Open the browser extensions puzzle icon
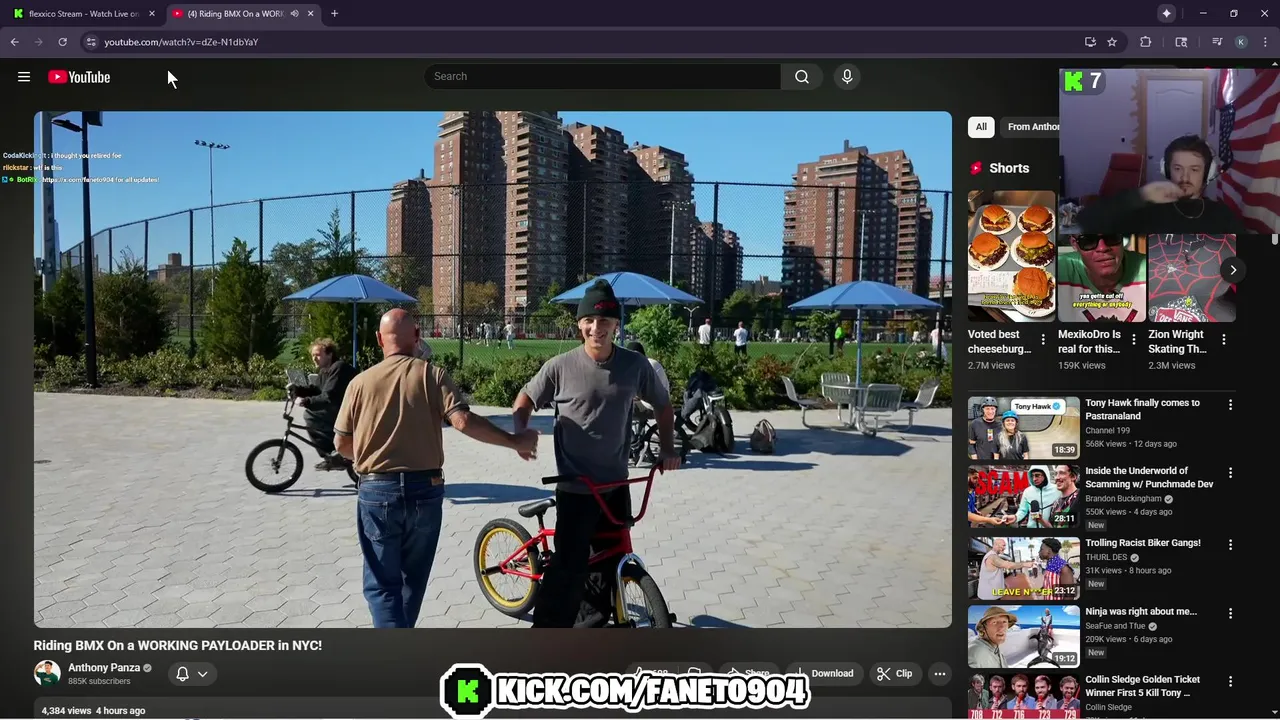1280x720 pixels. tap(1146, 42)
